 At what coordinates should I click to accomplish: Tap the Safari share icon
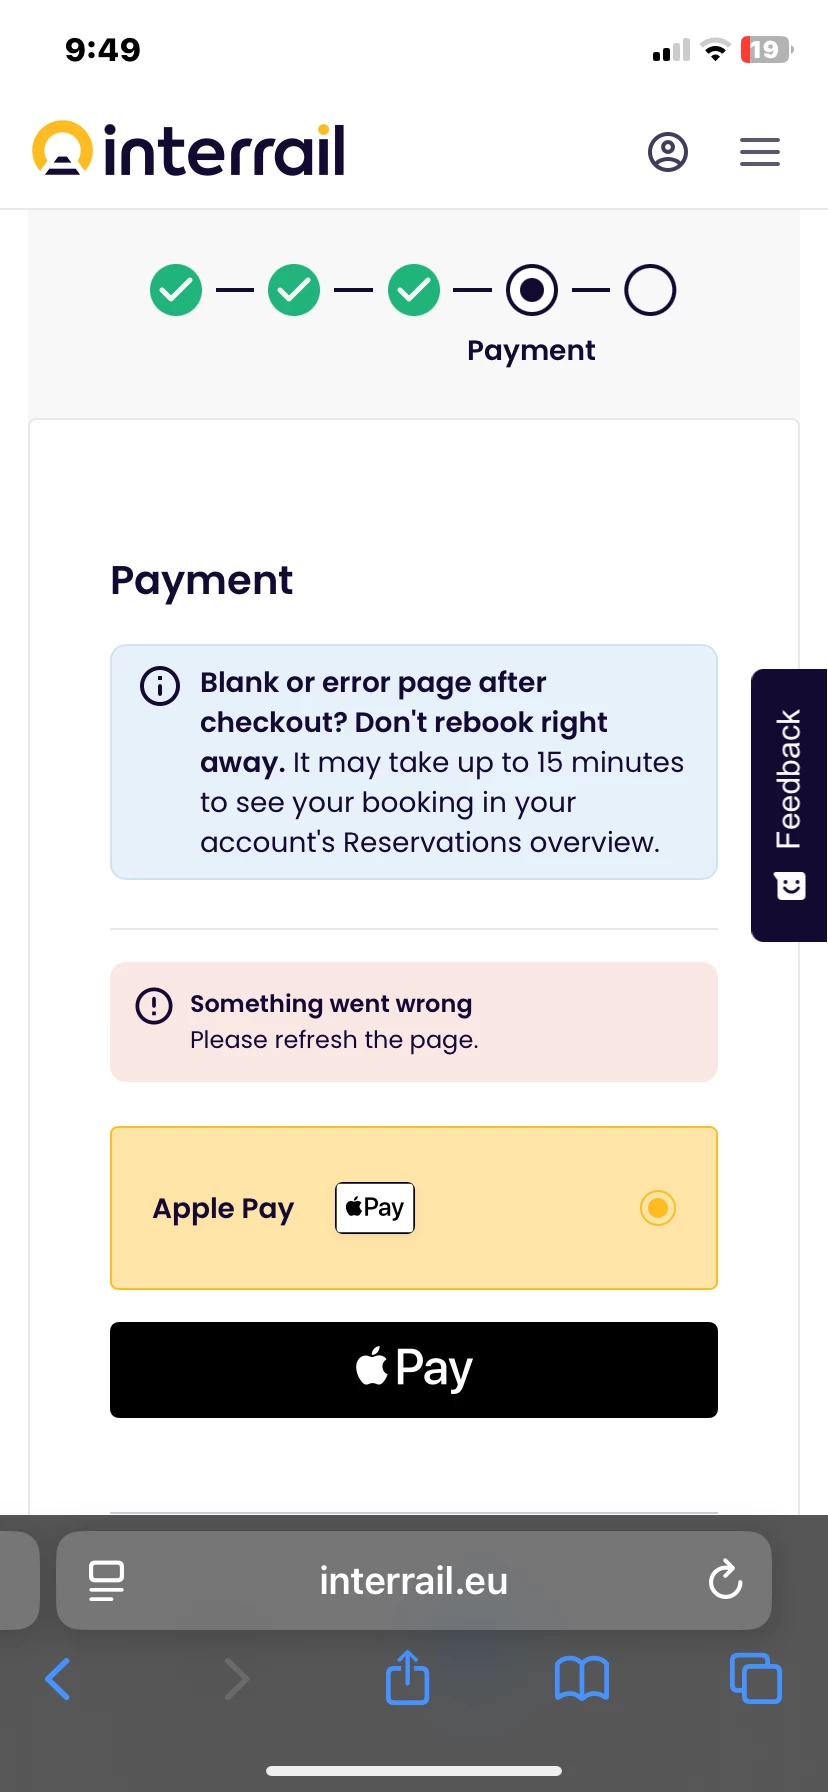[x=407, y=1677]
